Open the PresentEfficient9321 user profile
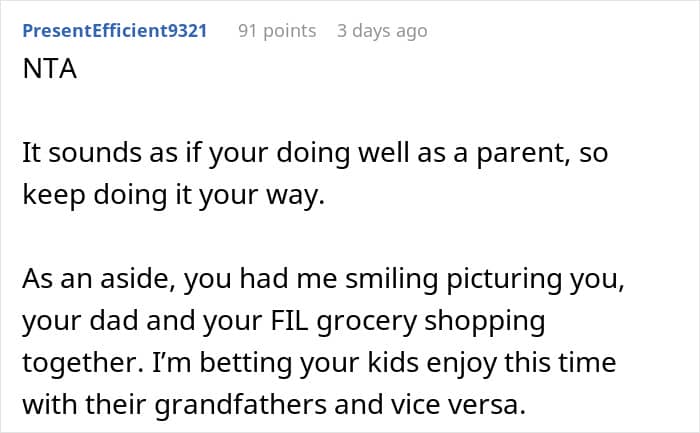700x433 pixels. point(115,31)
